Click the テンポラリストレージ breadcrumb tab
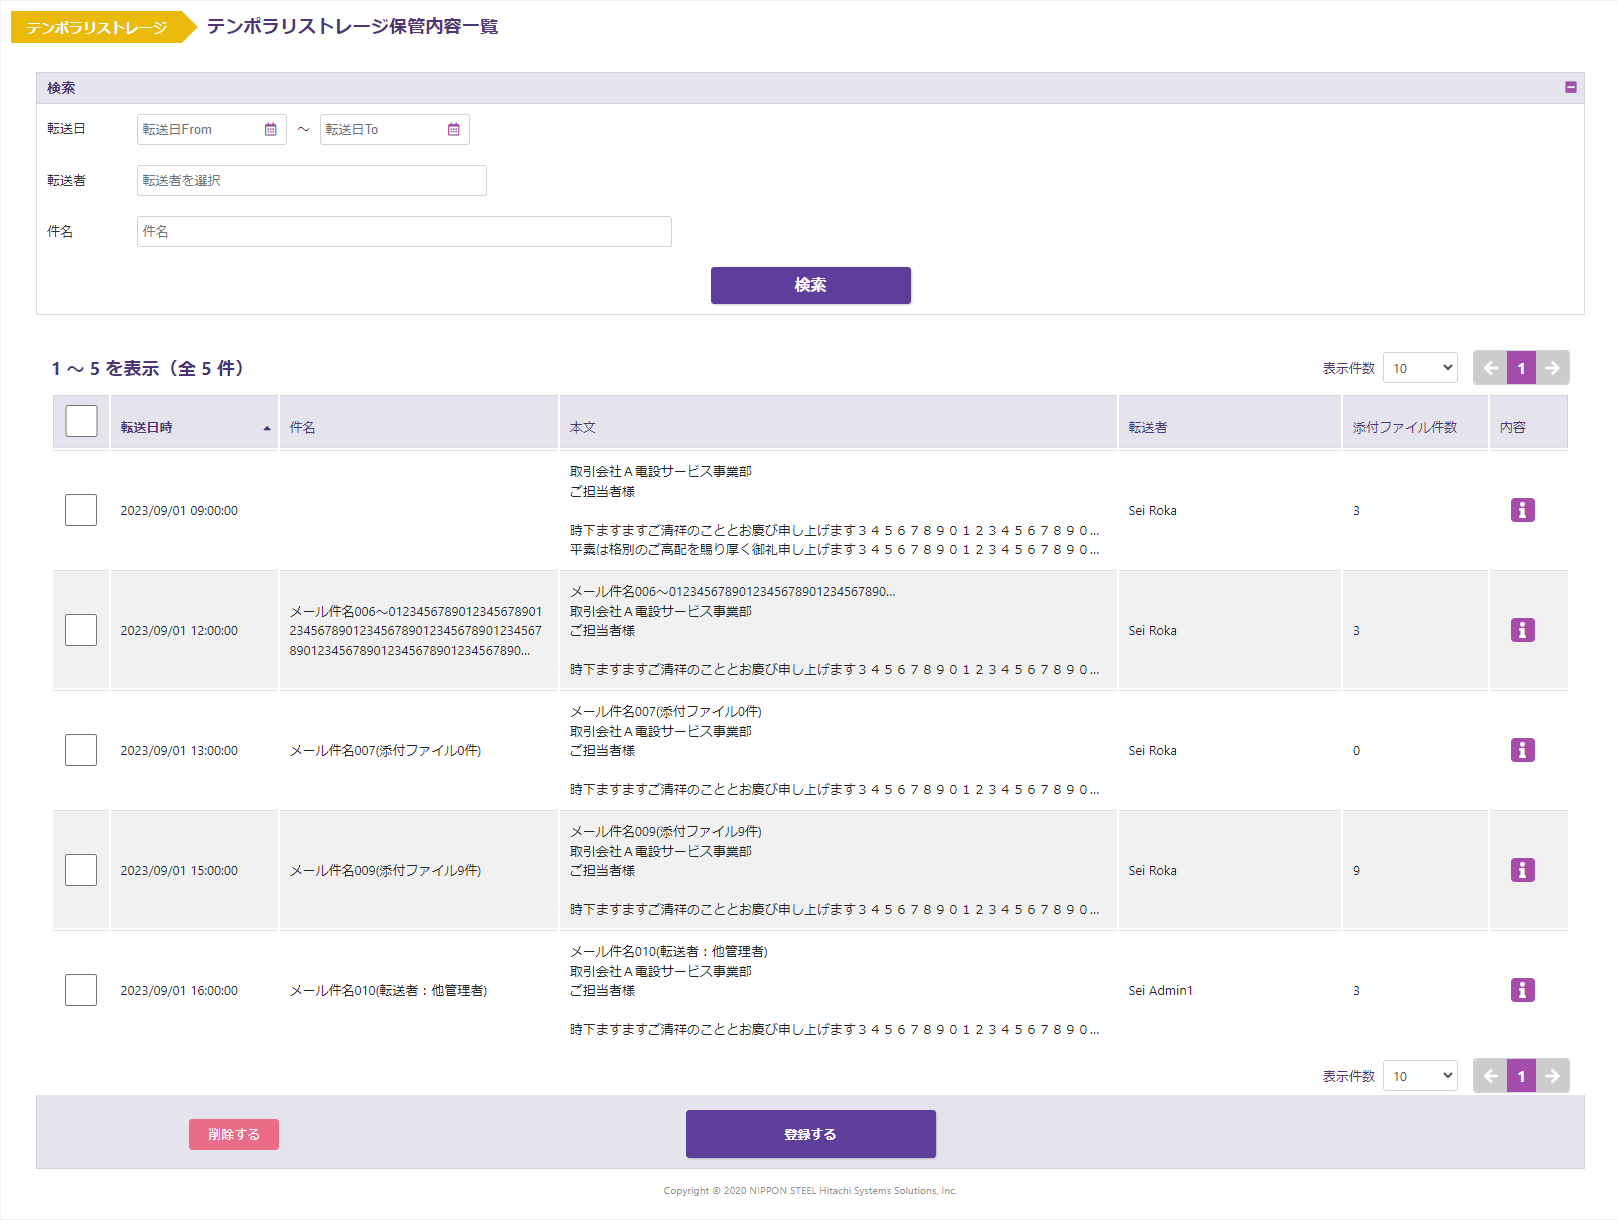Viewport: 1618px width, 1220px height. pos(97,27)
